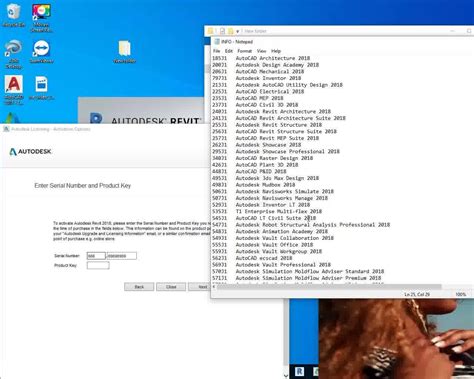Open the New folder icon on the desktop
The height and width of the screenshot is (379, 474).
(124, 52)
